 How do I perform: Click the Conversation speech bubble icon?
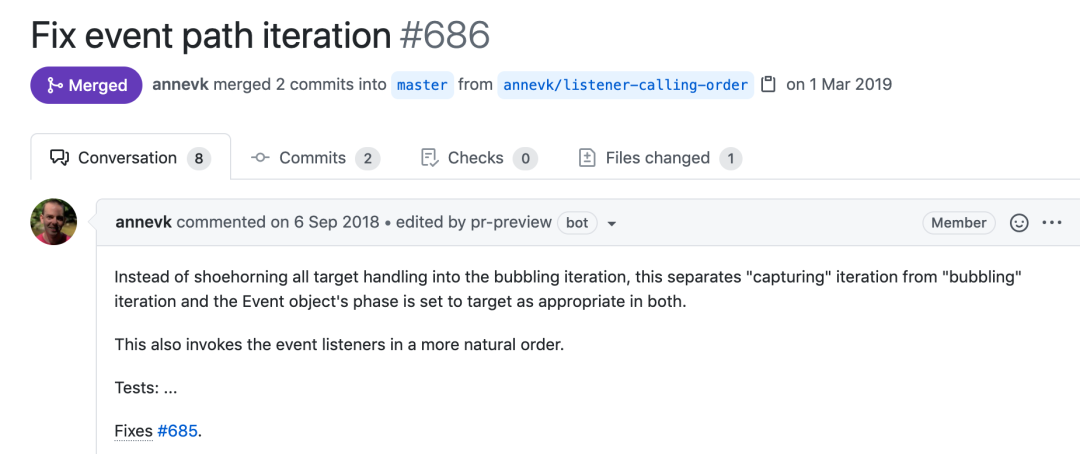click(x=59, y=158)
